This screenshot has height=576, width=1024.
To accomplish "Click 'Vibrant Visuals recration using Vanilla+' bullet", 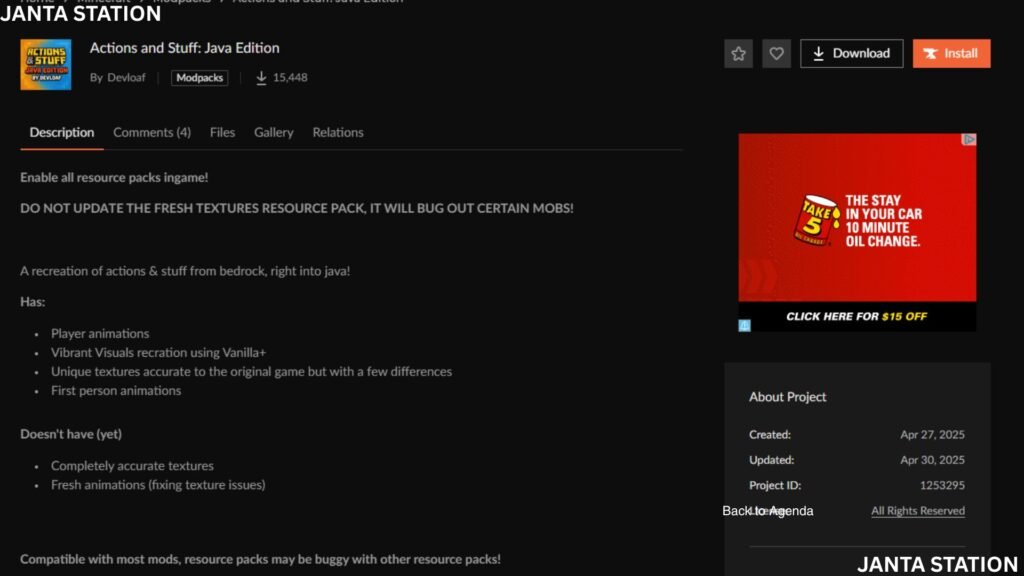I will tap(158, 353).
